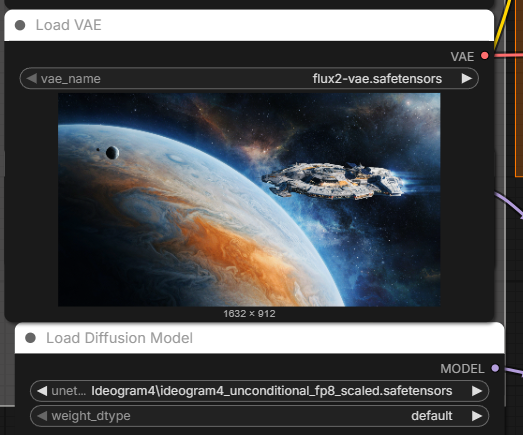Open the unet_name ideogram4 model dropdown

[x=259, y=391]
